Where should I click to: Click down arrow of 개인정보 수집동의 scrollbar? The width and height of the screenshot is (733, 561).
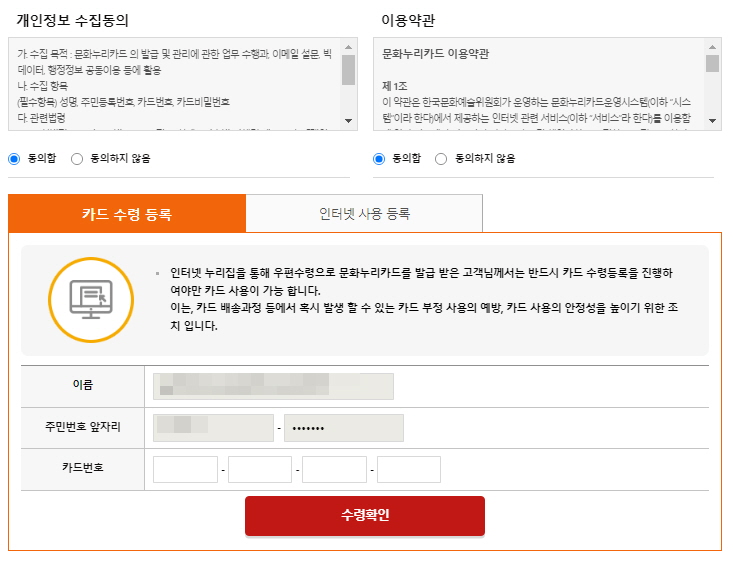pos(348,121)
